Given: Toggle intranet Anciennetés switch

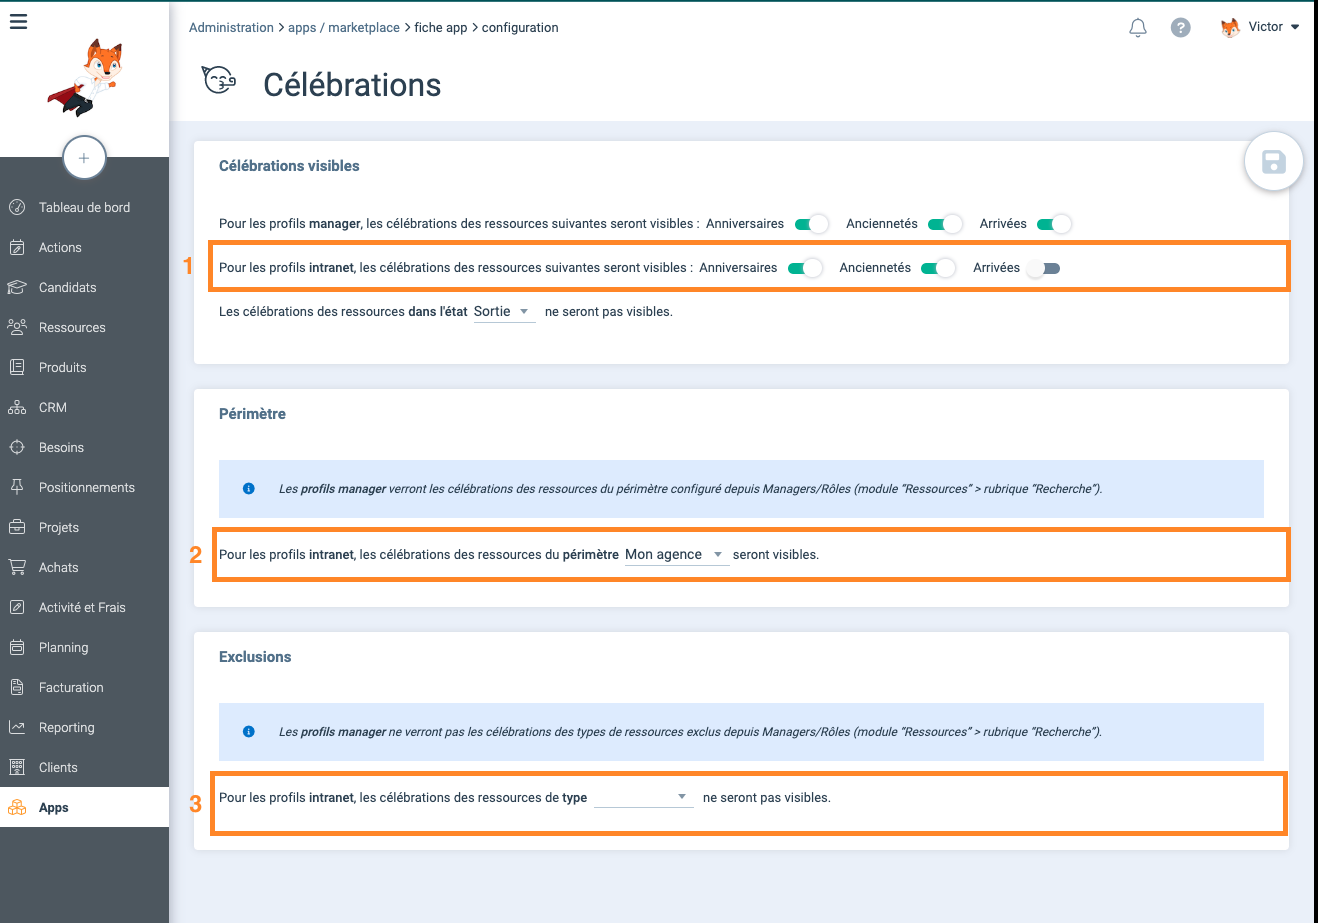Looking at the screenshot, I should [938, 268].
